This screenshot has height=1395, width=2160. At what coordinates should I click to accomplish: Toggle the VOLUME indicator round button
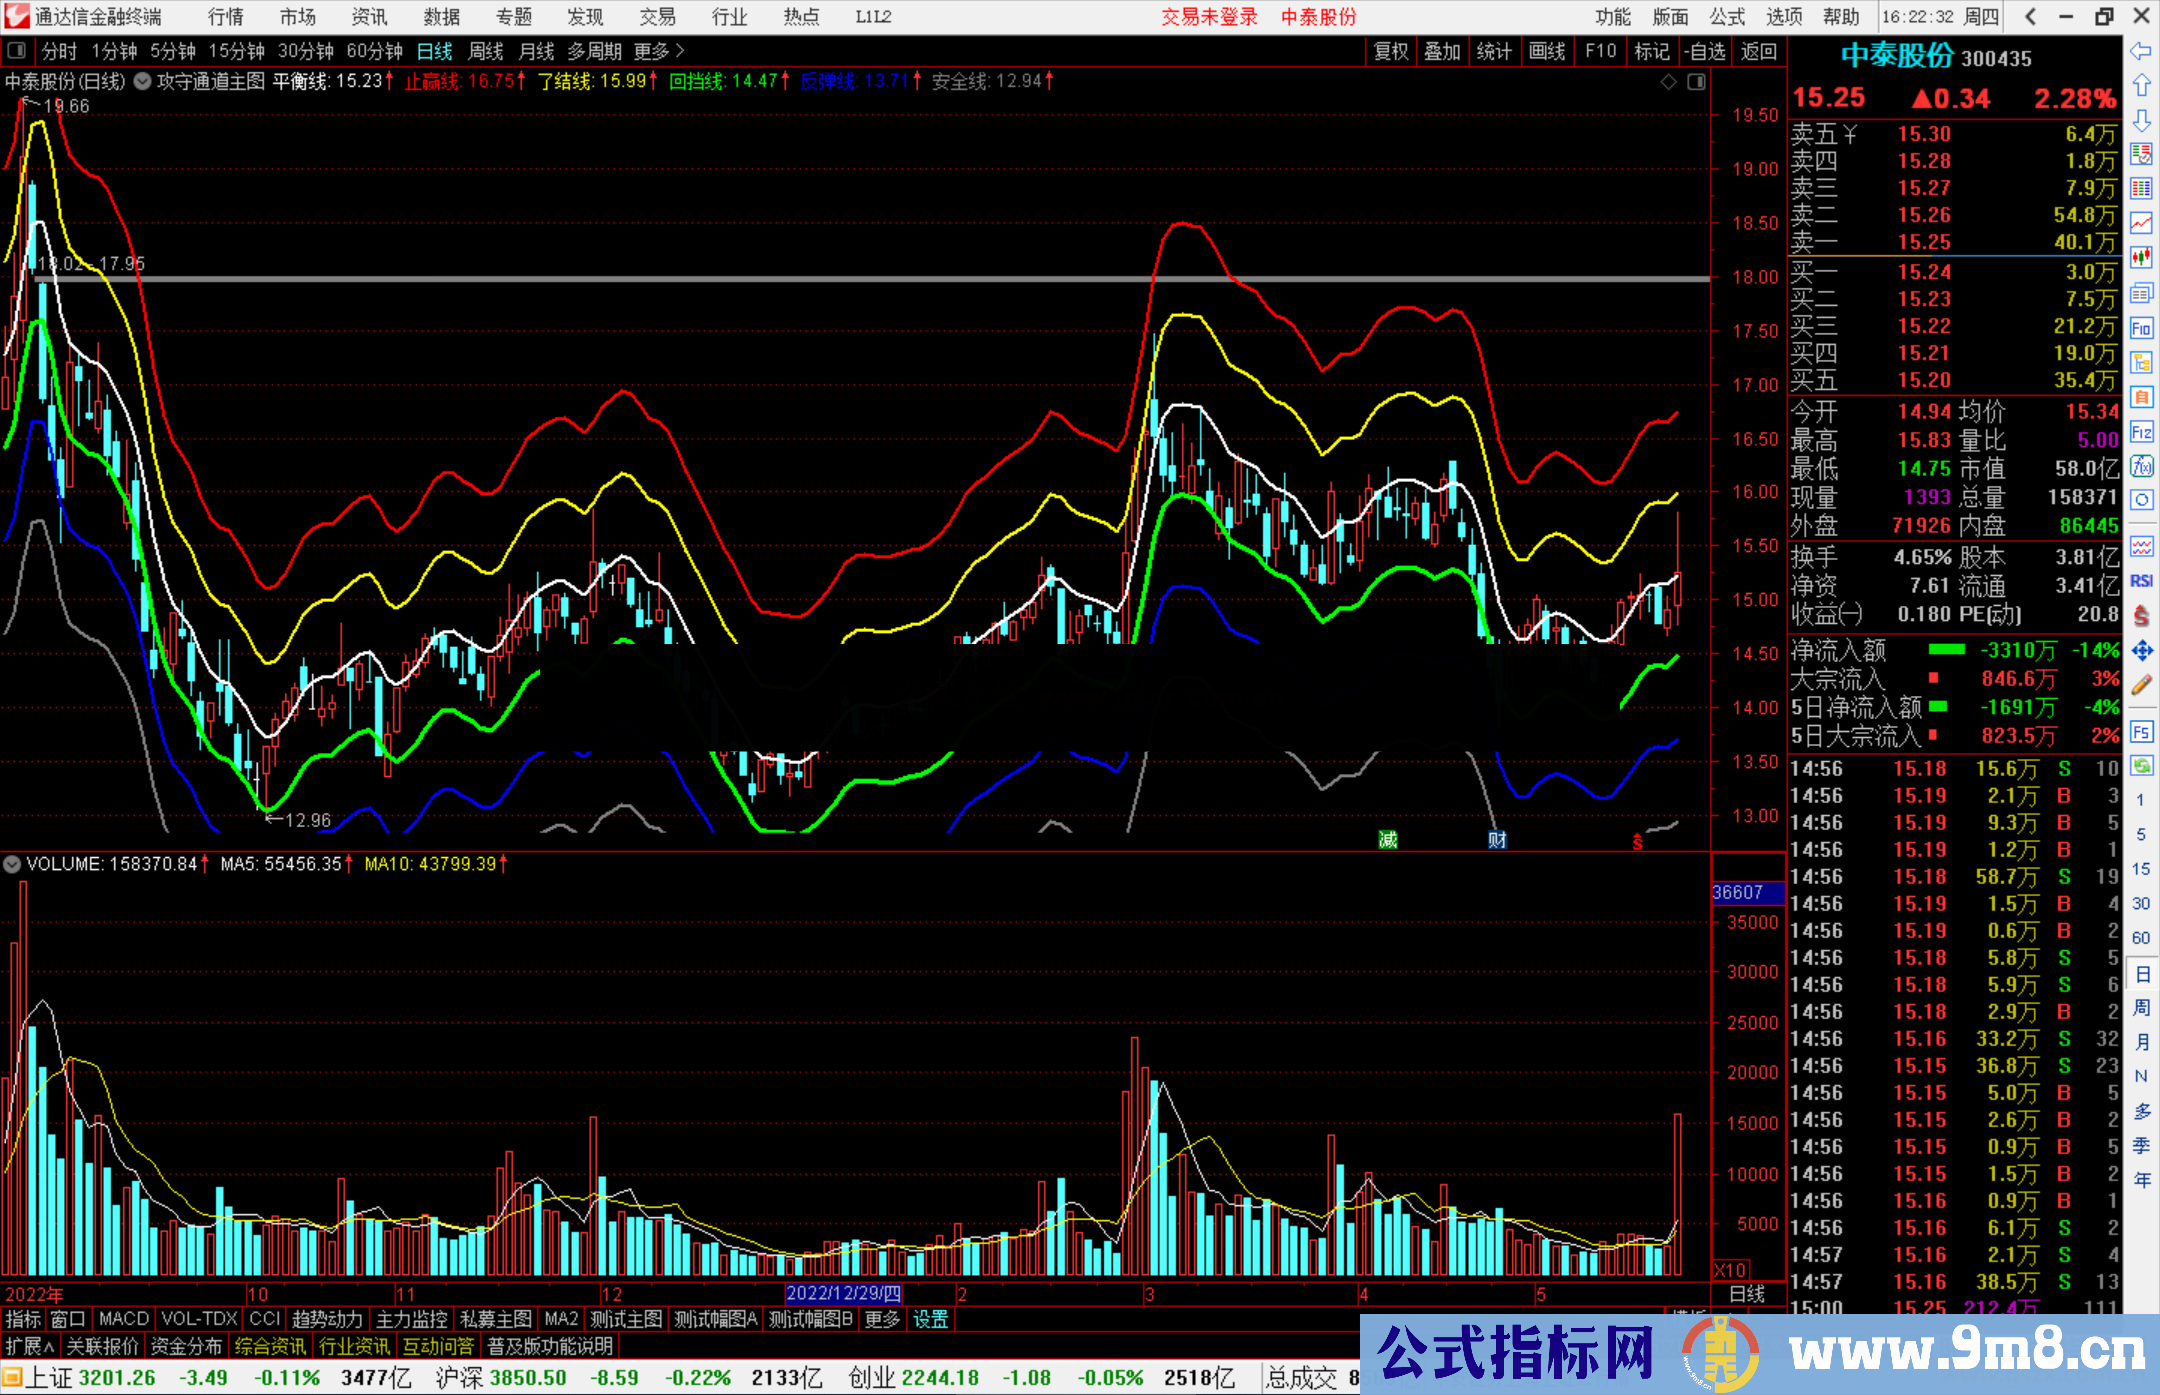coord(13,864)
